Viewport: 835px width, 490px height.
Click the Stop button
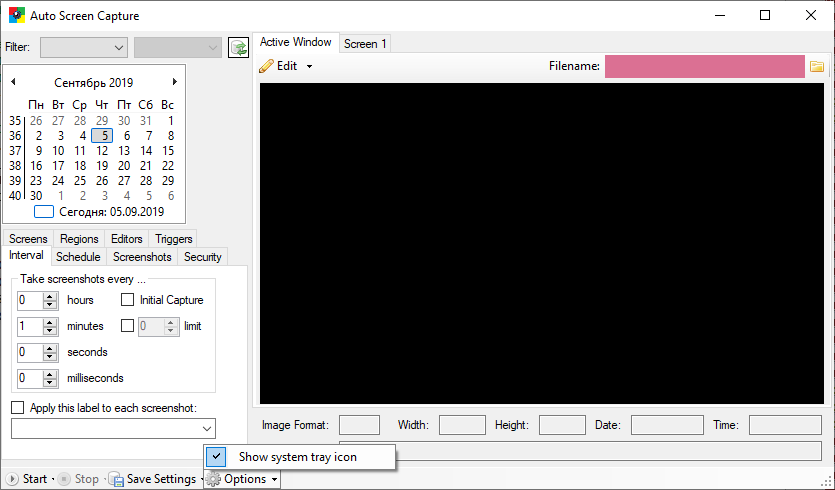(x=79, y=479)
